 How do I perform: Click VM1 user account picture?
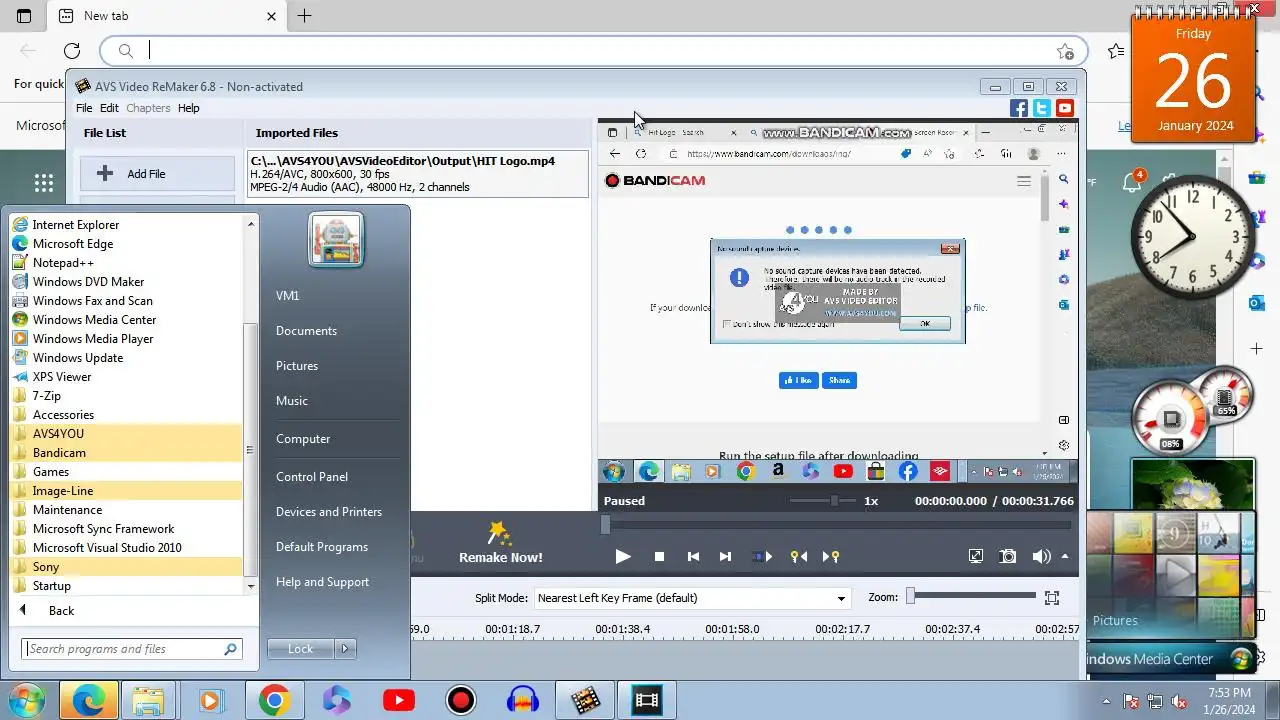point(336,240)
